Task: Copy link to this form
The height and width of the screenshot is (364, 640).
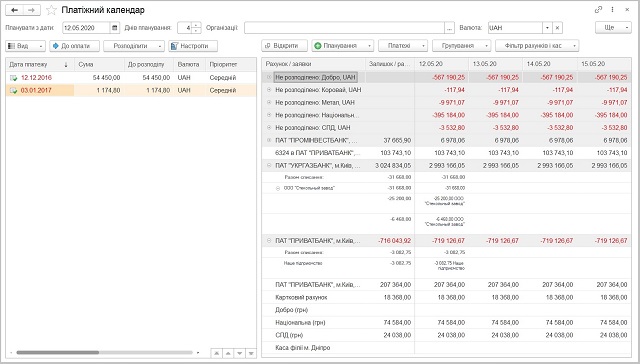Action: click(598, 10)
